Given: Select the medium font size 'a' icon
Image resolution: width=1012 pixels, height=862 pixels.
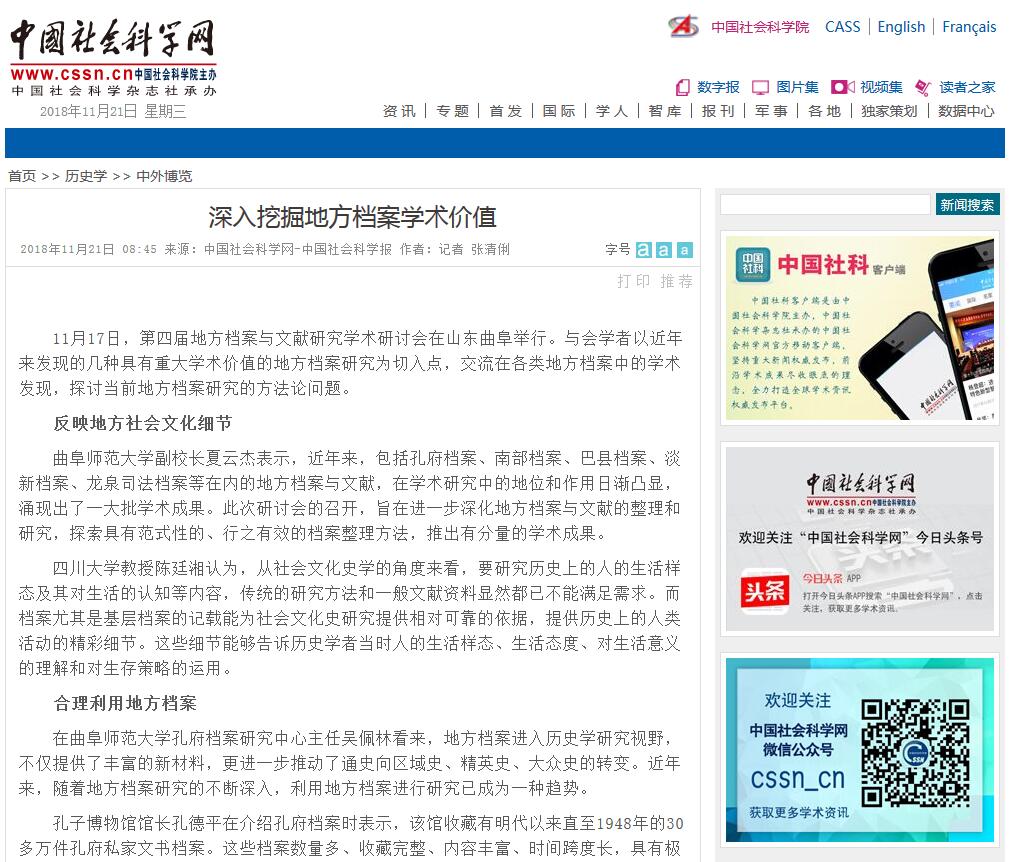Looking at the screenshot, I should (663, 250).
